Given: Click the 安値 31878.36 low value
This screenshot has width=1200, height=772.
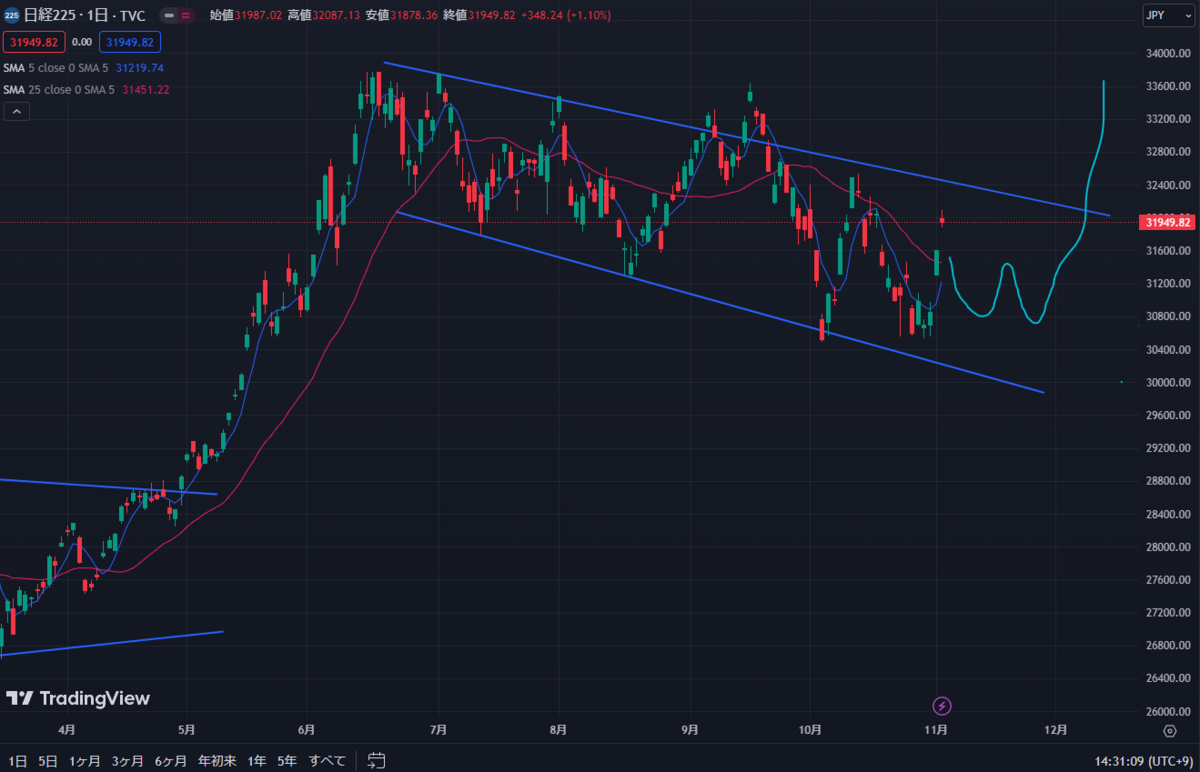Looking at the screenshot, I should [400, 16].
